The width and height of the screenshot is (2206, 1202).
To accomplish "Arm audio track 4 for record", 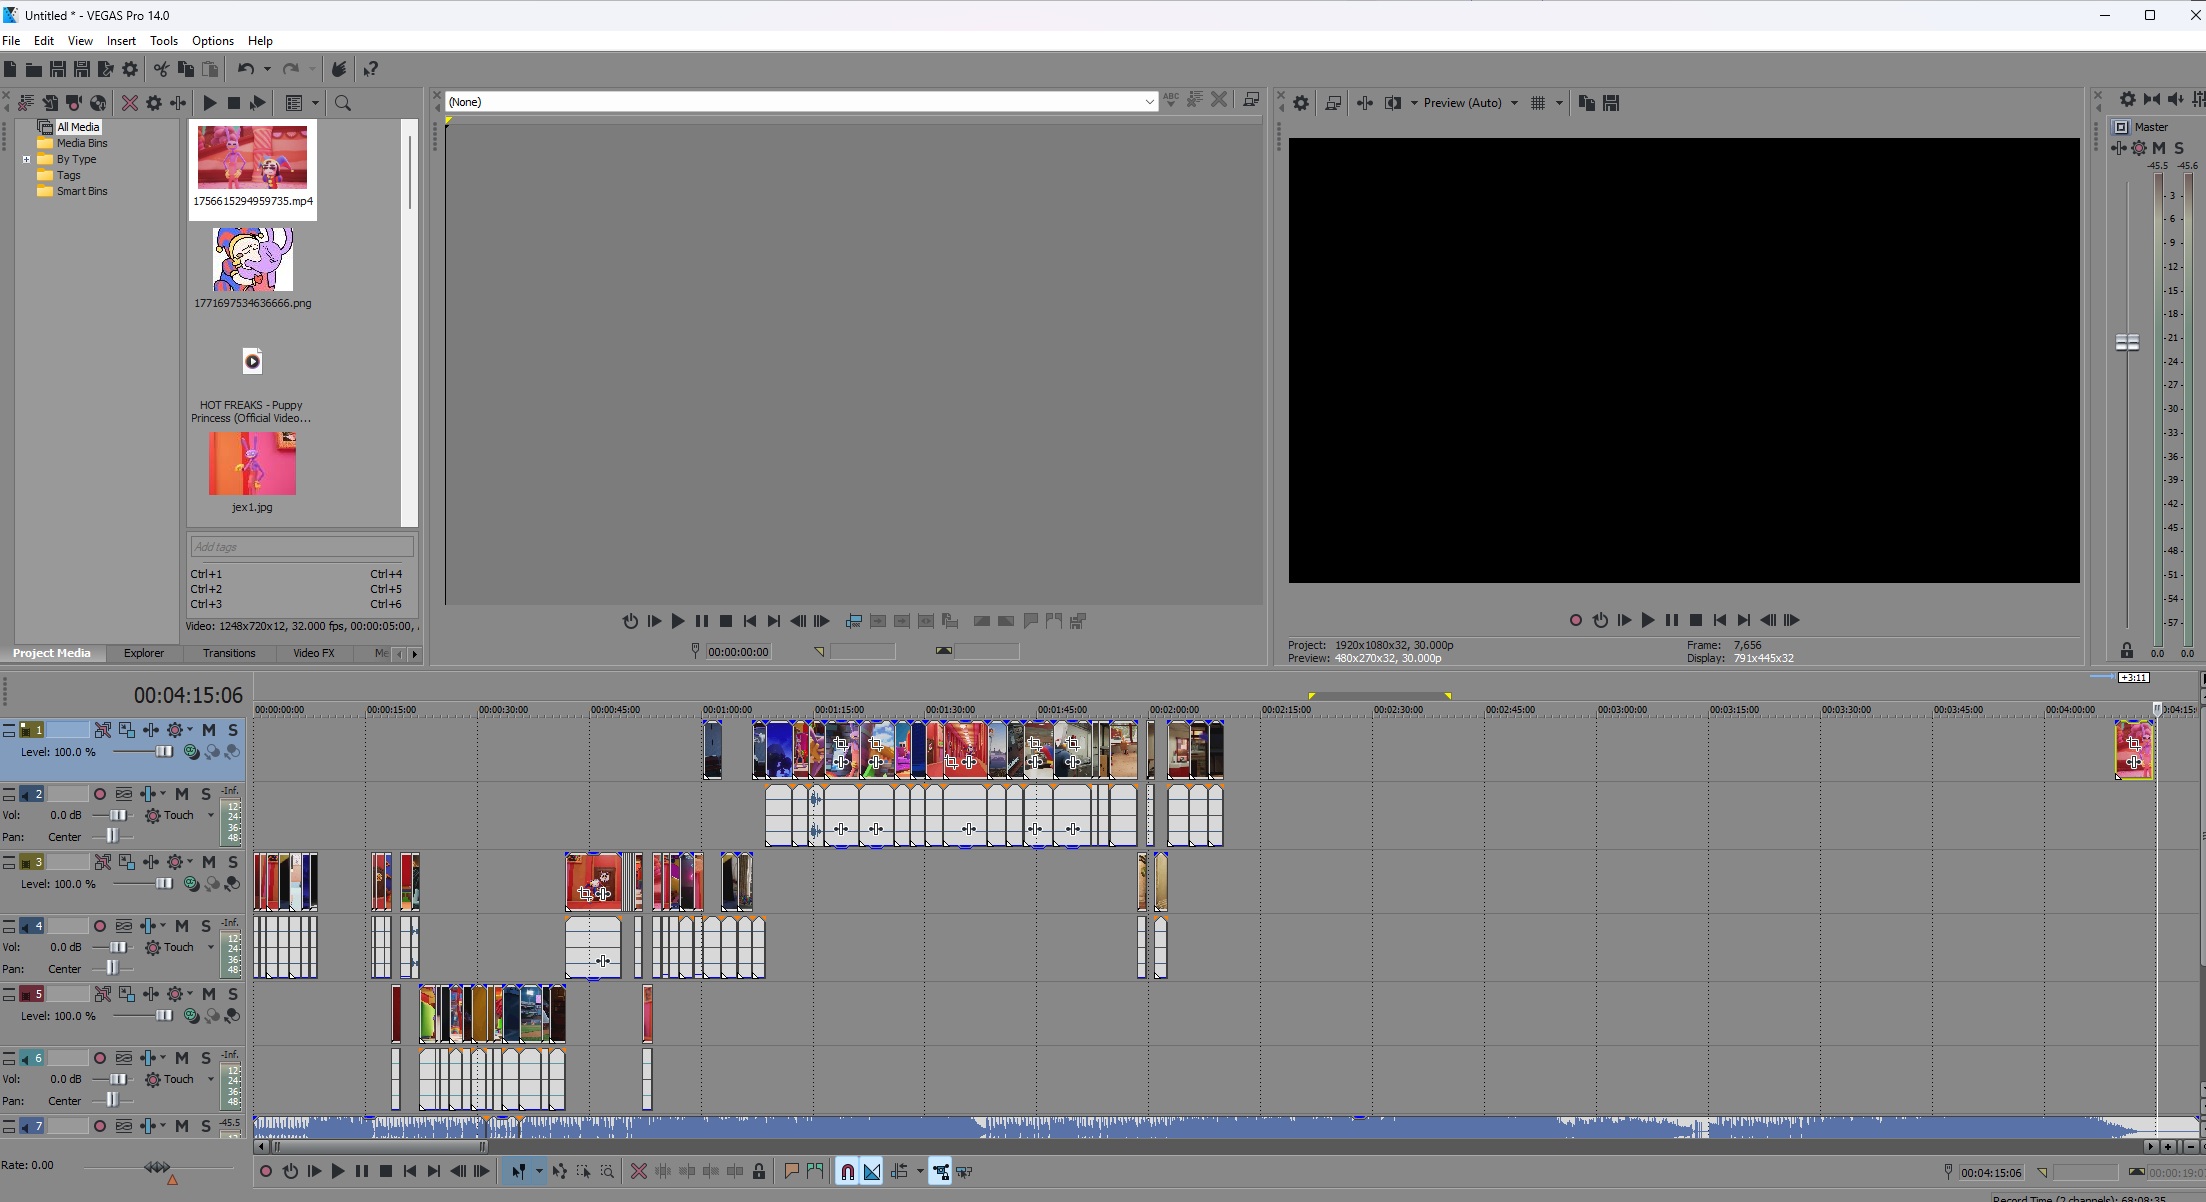I will point(100,926).
